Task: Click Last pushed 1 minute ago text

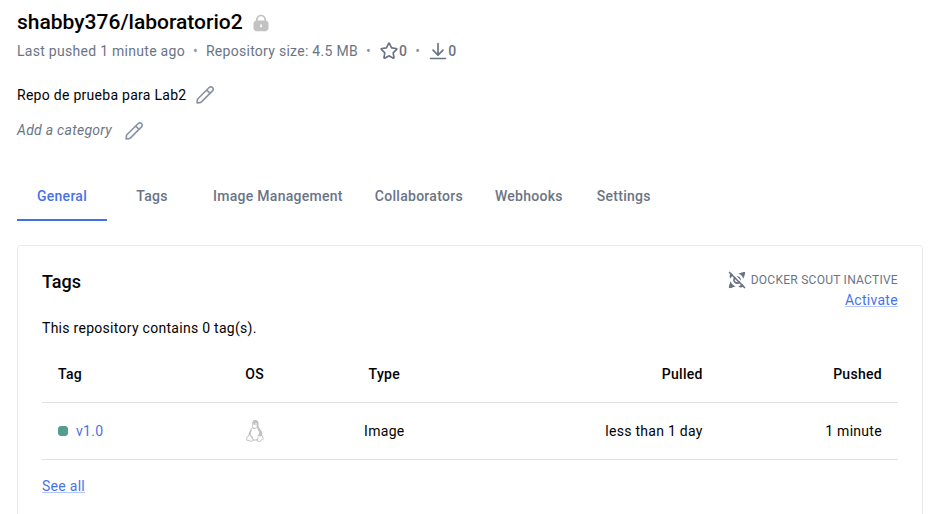Action: click(x=101, y=51)
